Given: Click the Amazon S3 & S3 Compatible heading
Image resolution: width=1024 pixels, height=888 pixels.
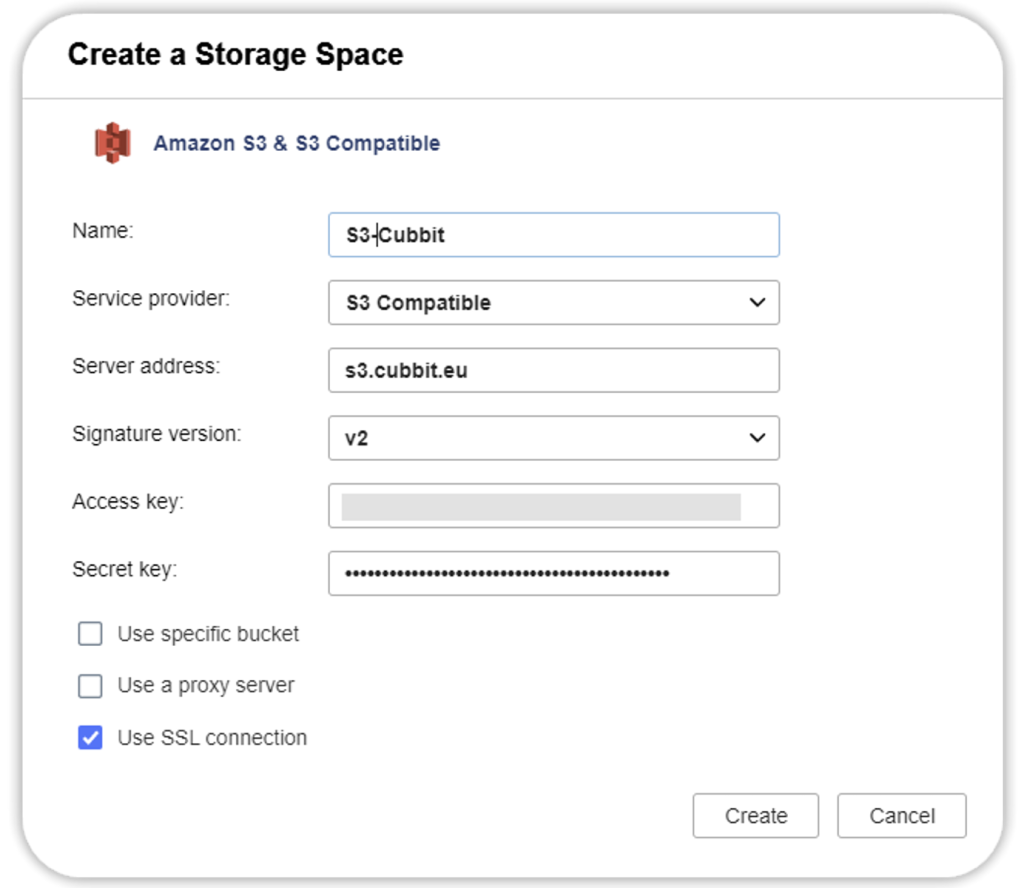Looking at the screenshot, I should 296,143.
